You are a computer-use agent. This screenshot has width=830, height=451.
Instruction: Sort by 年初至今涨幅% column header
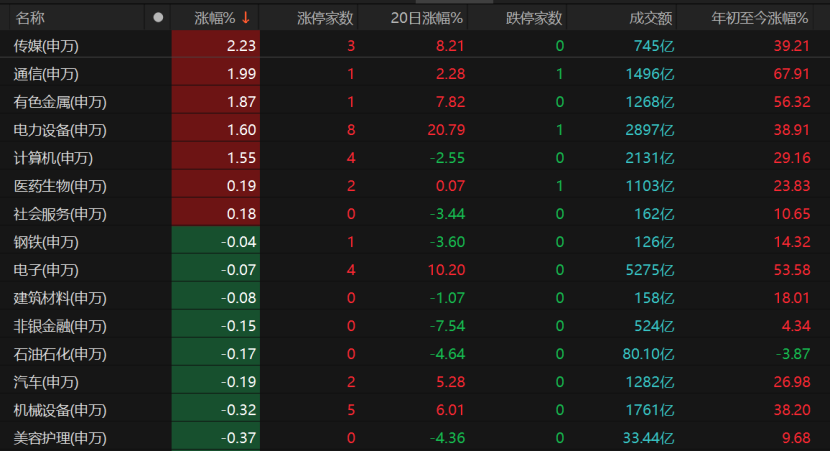(760, 18)
